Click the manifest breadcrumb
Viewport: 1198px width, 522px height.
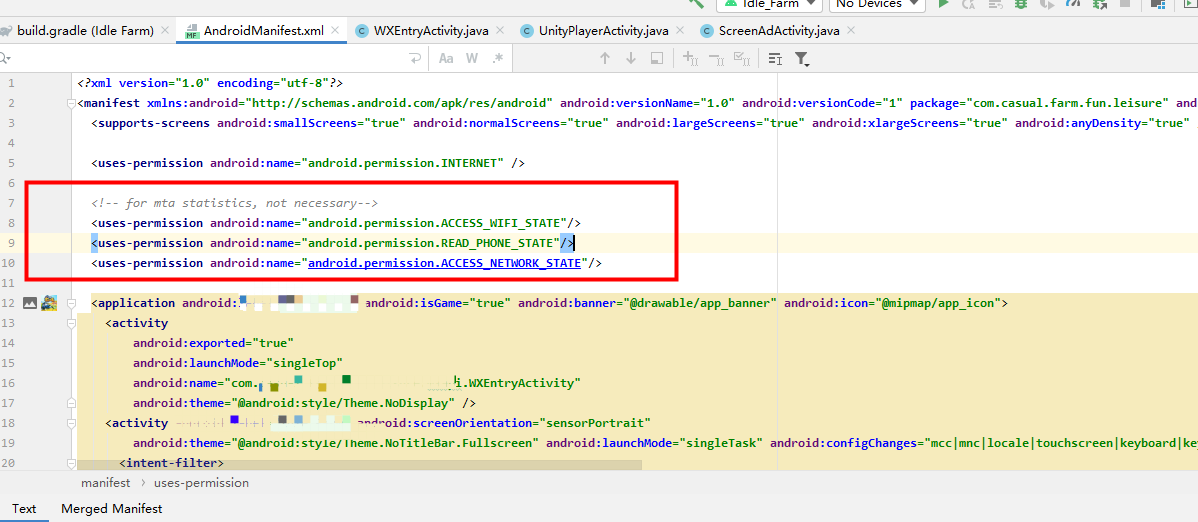click(105, 483)
